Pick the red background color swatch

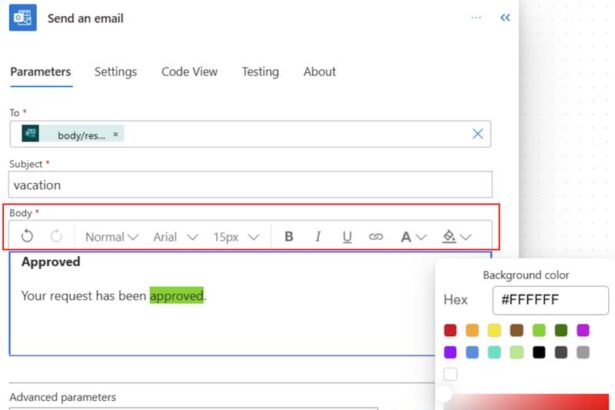tap(450, 330)
